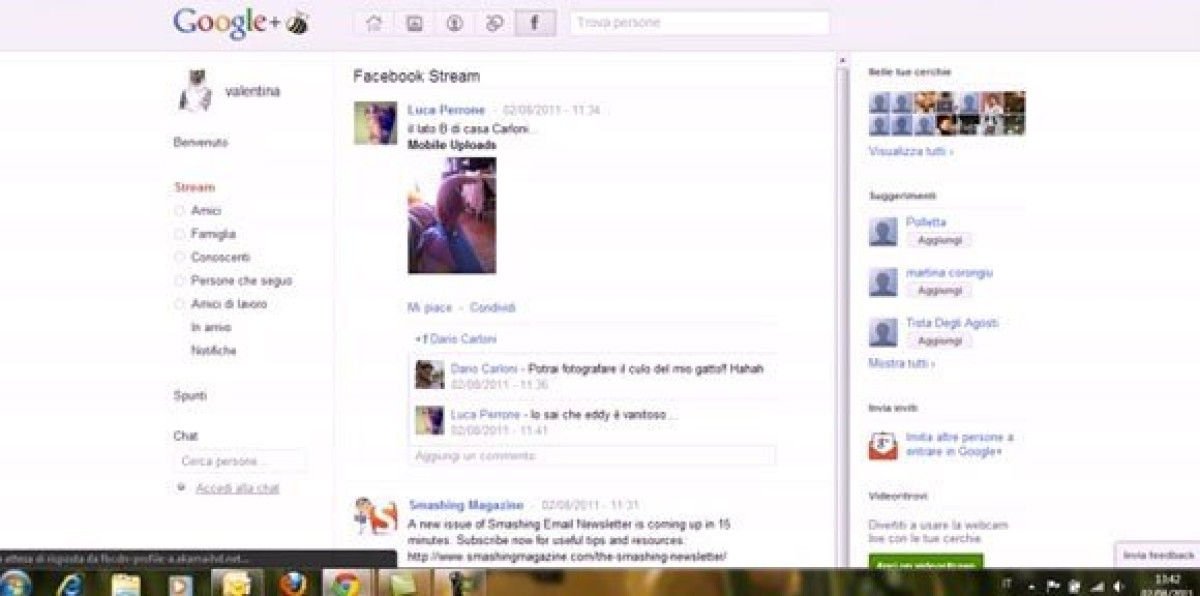Click the Aggiungi un commento field
Screen dimensions: 1200x596
592,456
